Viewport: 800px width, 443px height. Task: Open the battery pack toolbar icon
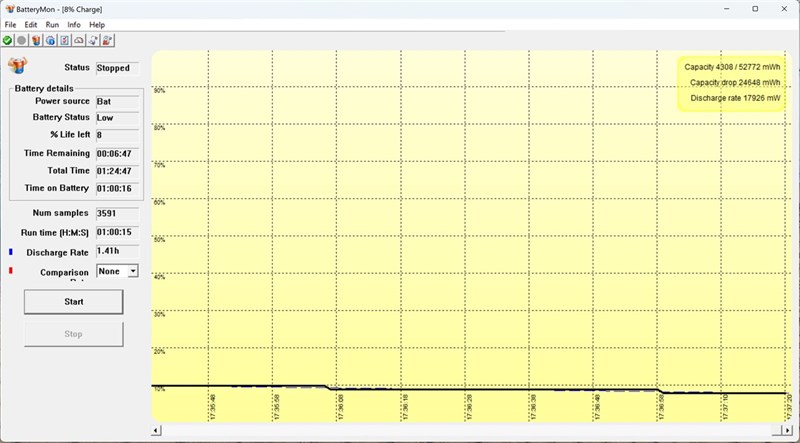36,40
